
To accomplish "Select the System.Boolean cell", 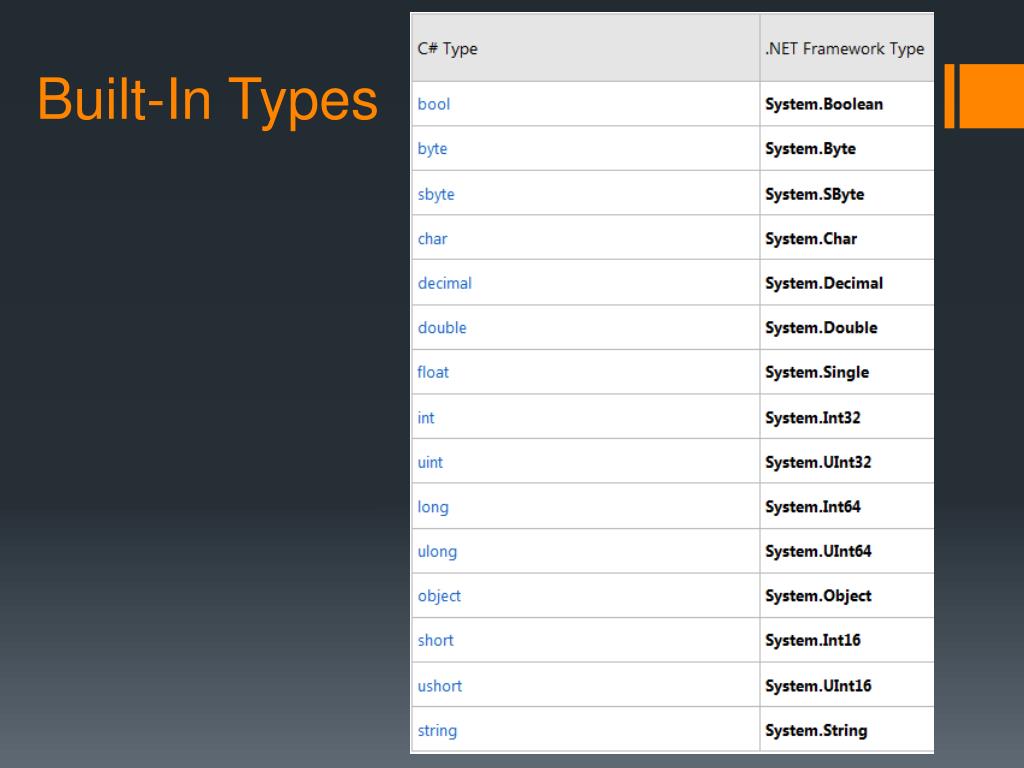I will tap(846, 104).
